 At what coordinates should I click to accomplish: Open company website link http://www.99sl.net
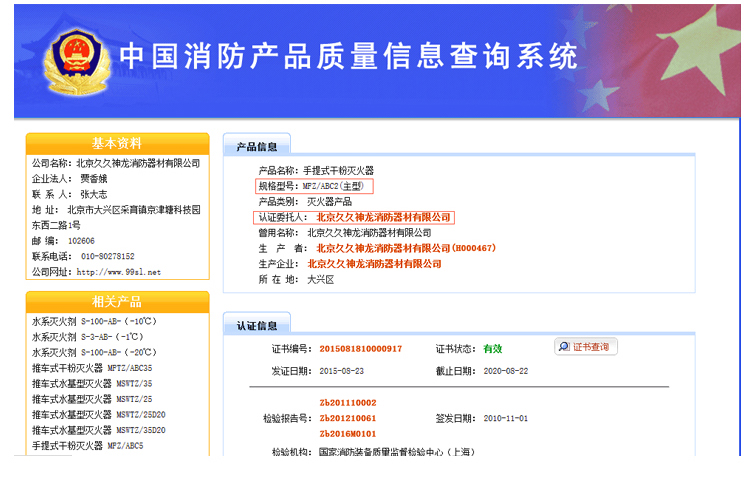(x=119, y=272)
